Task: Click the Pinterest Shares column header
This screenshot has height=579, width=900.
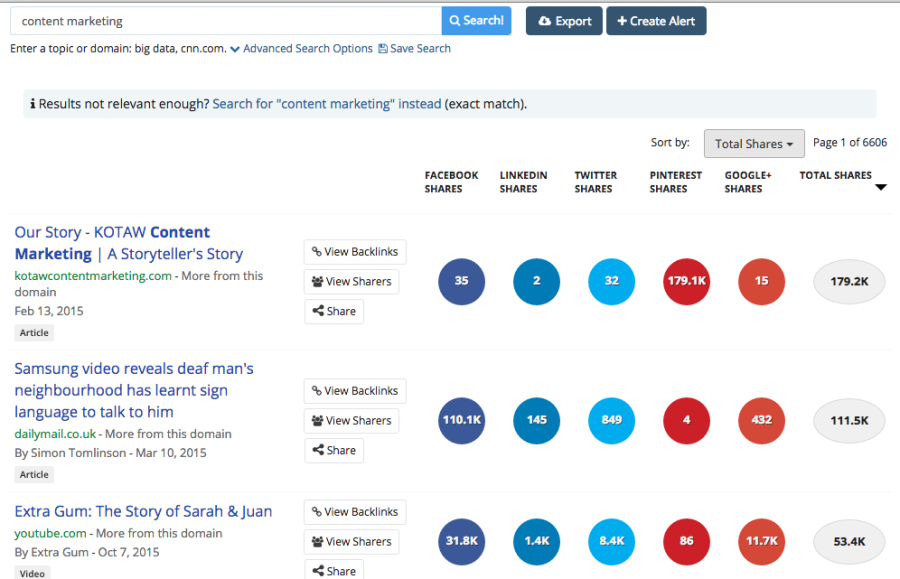Action: pyautogui.click(x=676, y=182)
